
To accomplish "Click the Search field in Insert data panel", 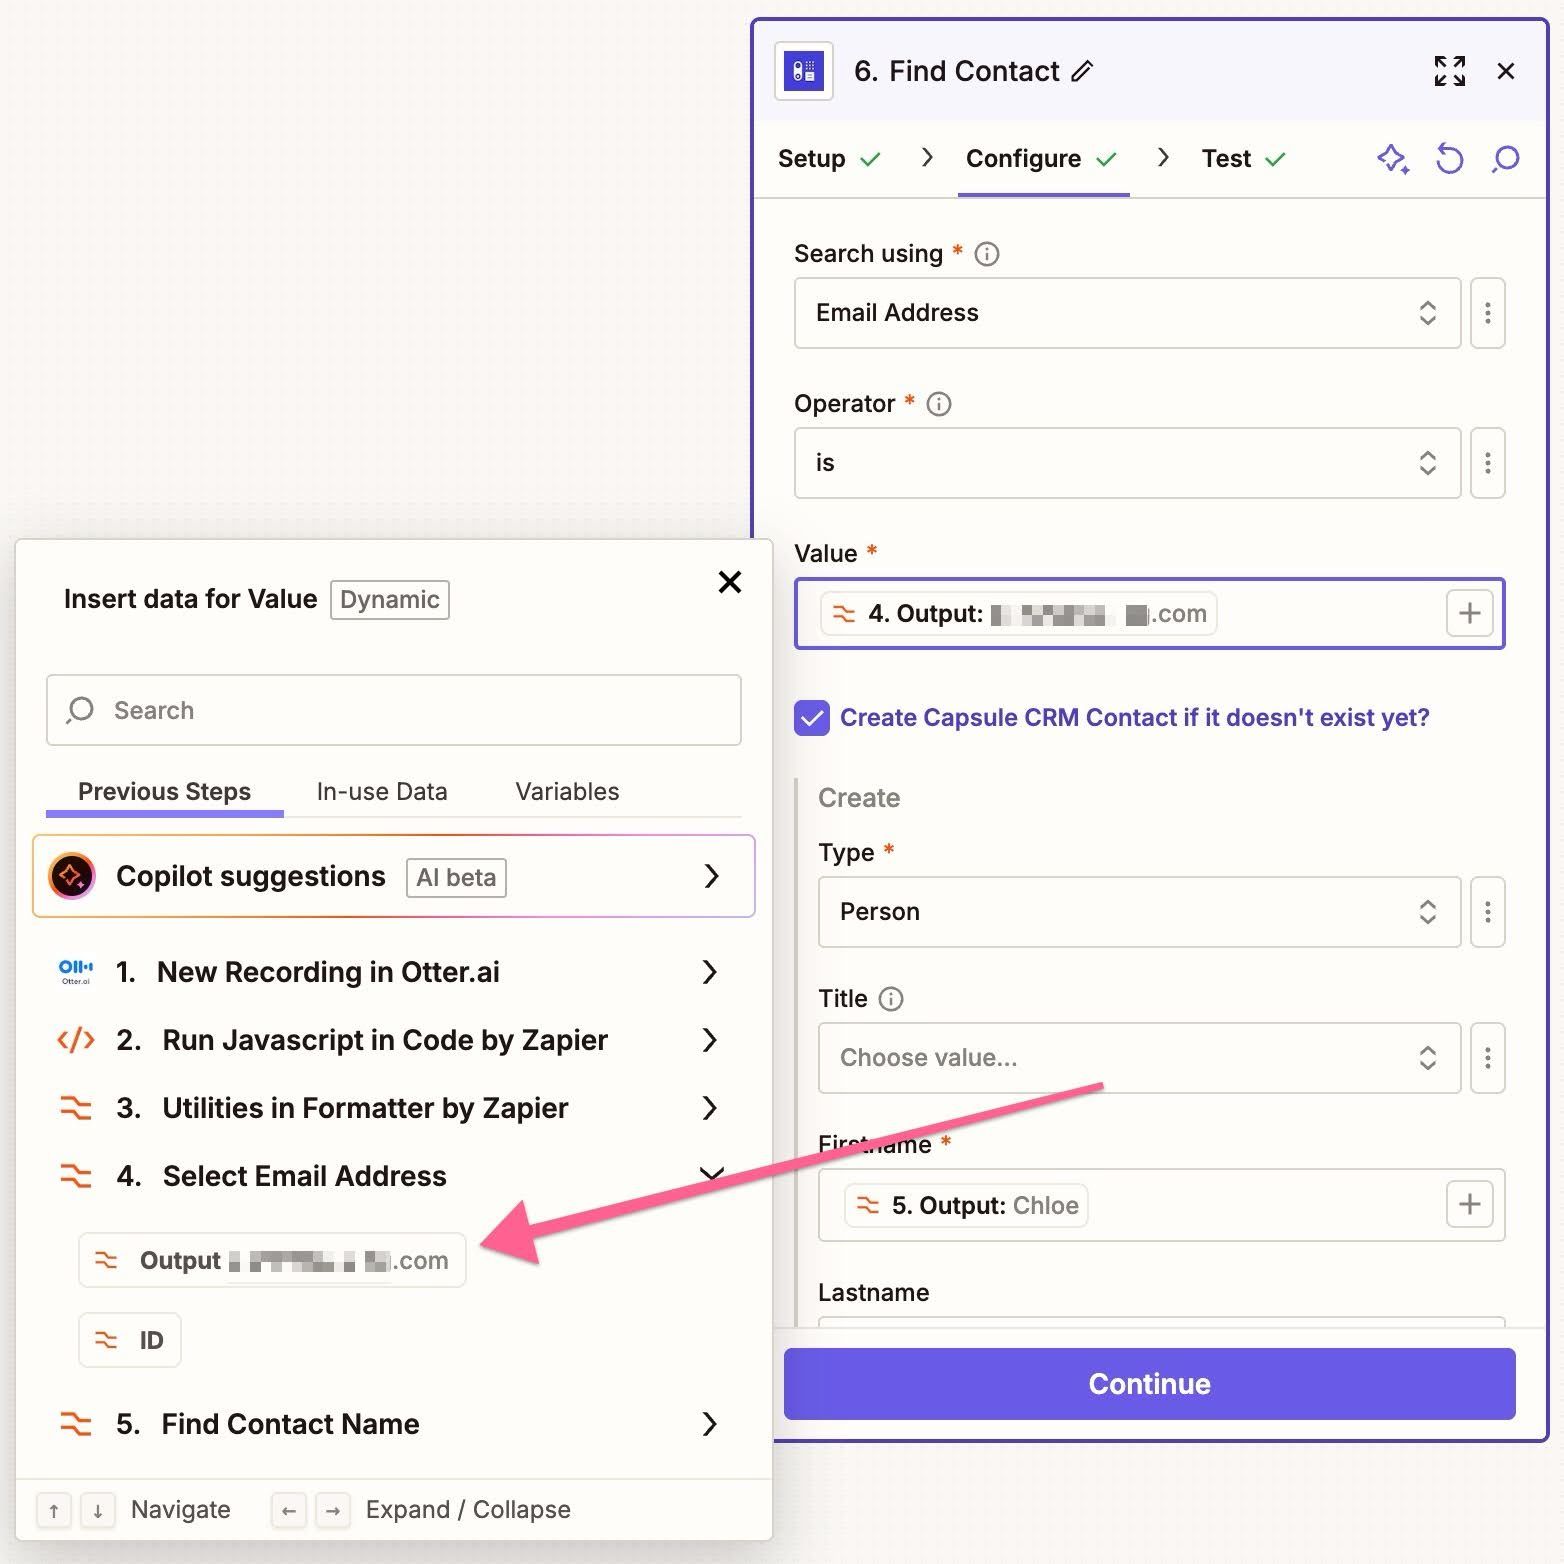I will (x=392, y=710).
